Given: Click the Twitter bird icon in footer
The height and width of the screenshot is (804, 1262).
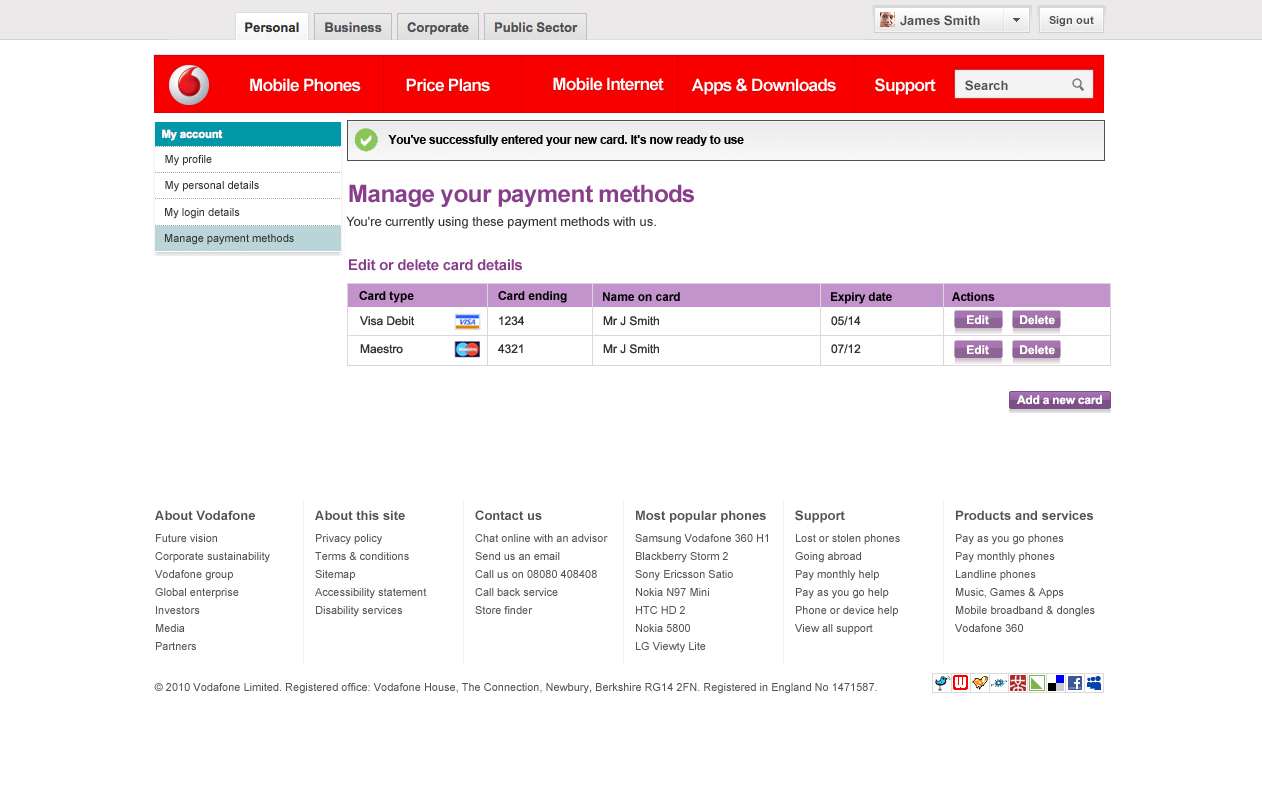Looking at the screenshot, I should pyautogui.click(x=941, y=683).
